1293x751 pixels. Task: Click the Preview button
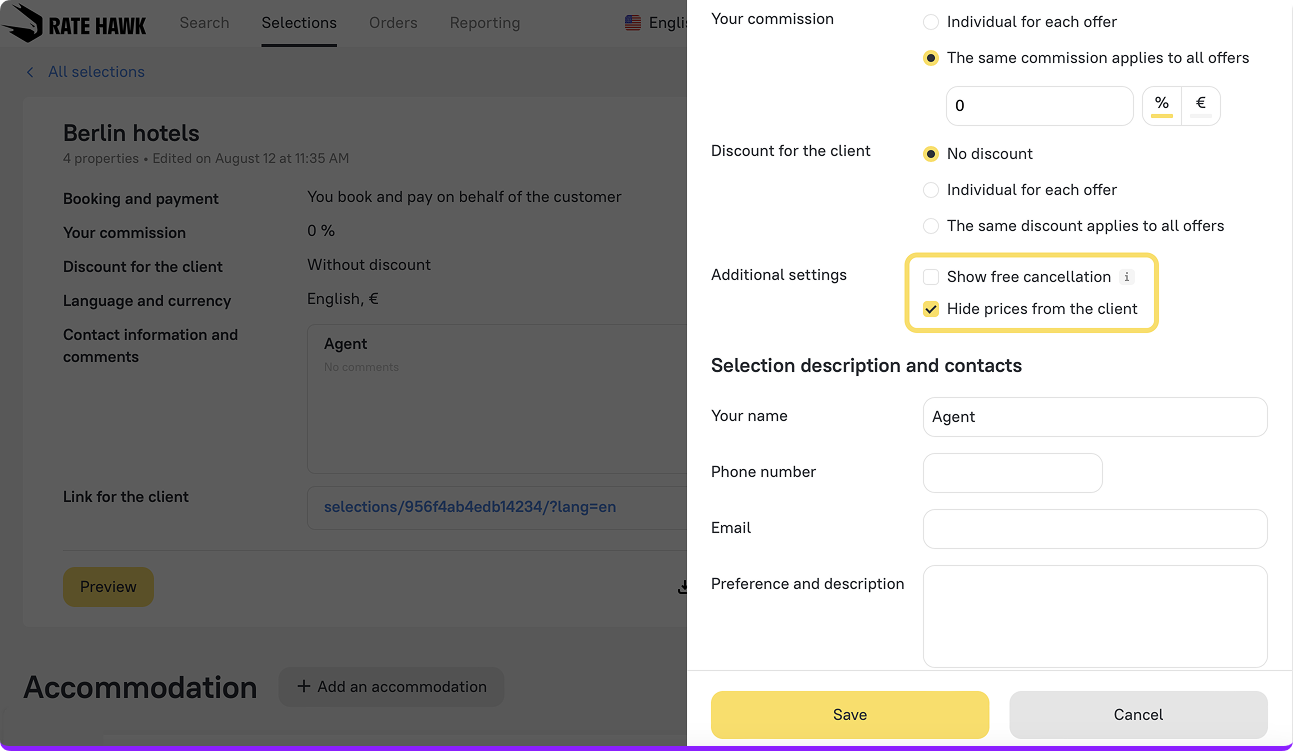(108, 587)
